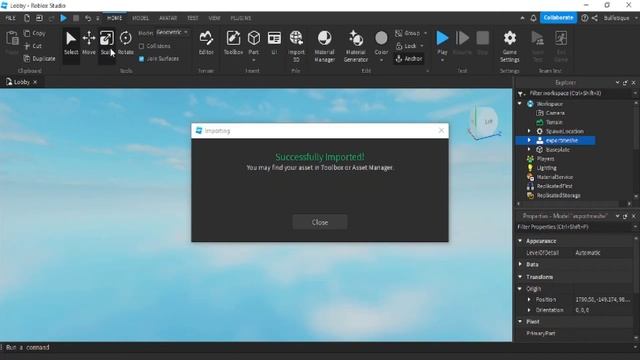Image resolution: width=640 pixels, height=360 pixels.
Task: Toggle the Join Surfaces checkbox
Action: click(x=142, y=59)
